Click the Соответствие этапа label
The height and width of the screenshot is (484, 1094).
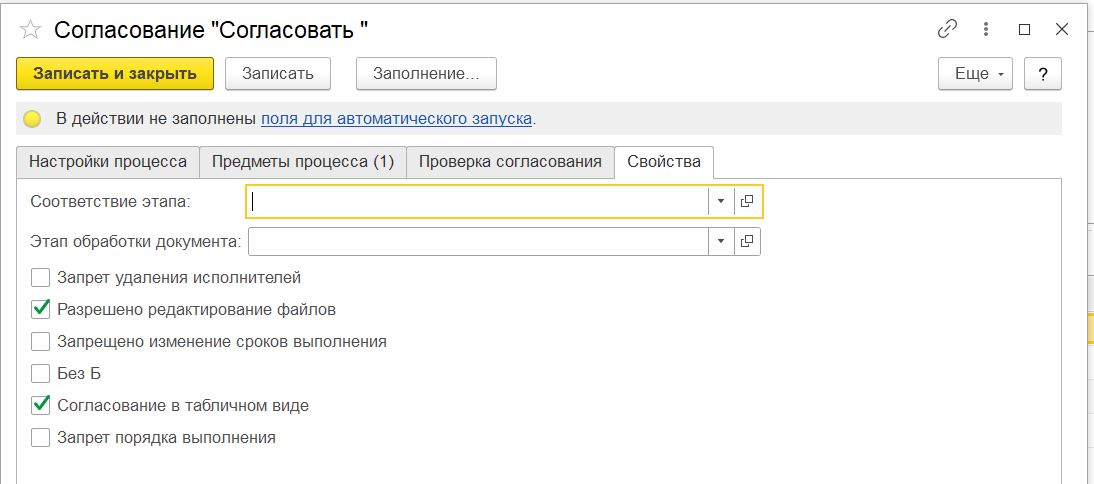pyautogui.click(x=110, y=202)
